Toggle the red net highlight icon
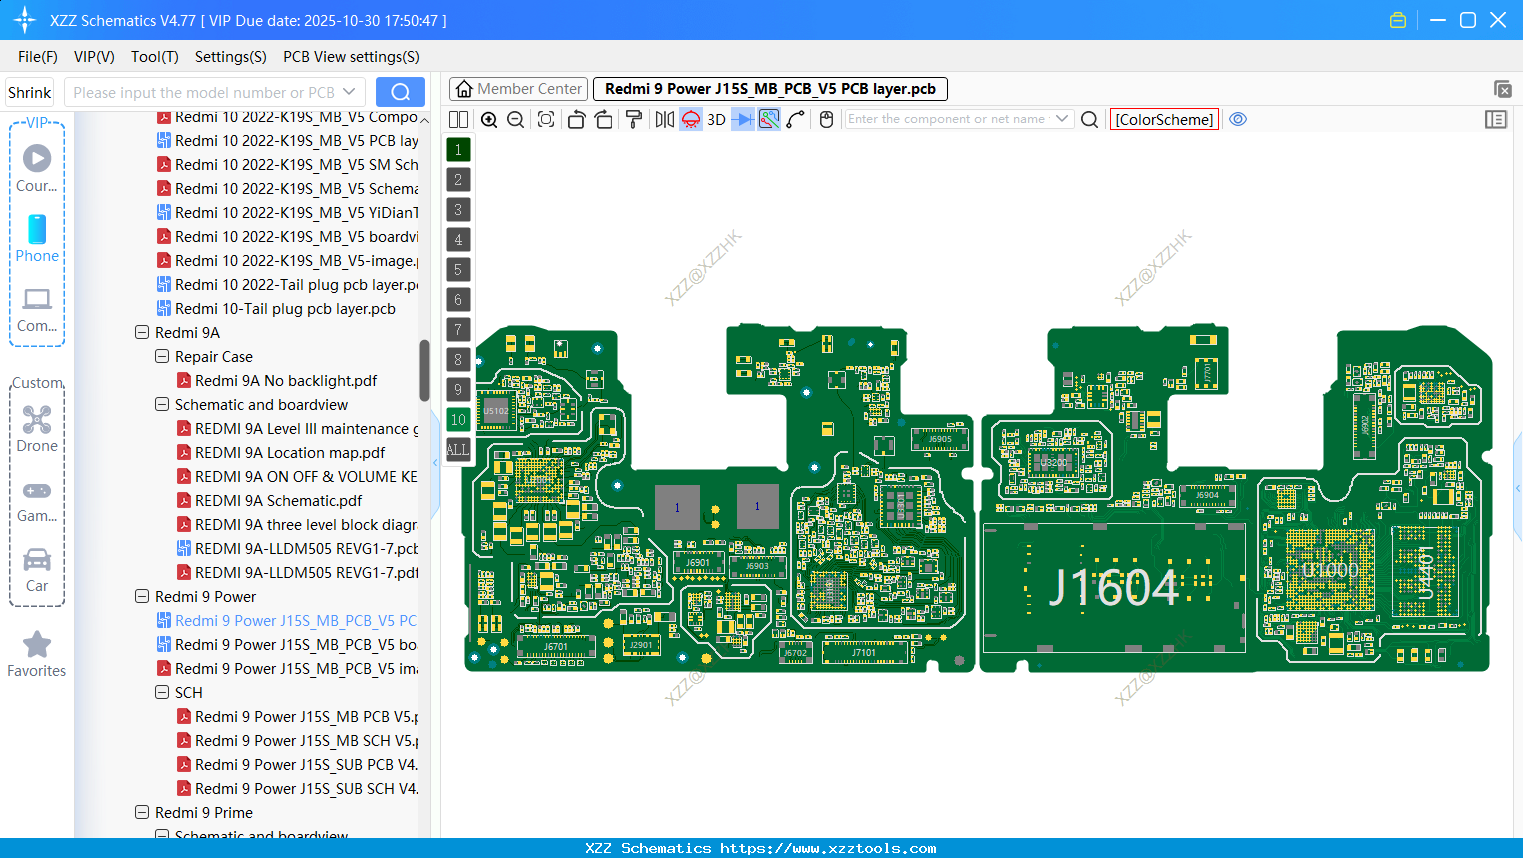The height and width of the screenshot is (858, 1523). [x=691, y=120]
